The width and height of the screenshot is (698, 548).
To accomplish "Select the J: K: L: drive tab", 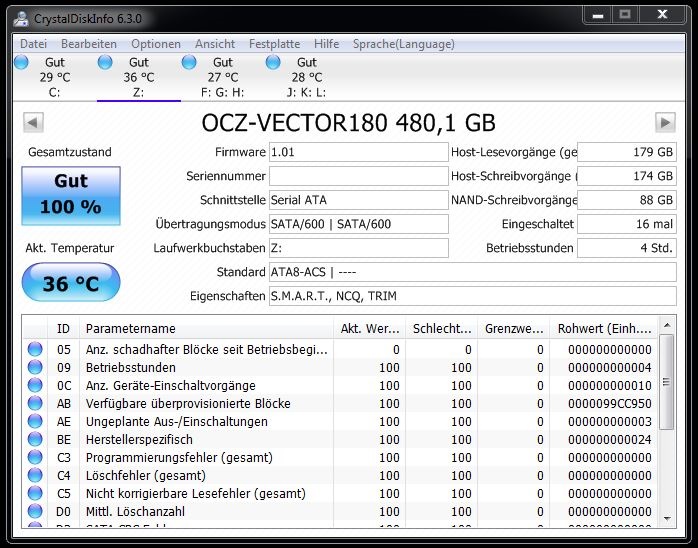I will (307, 77).
